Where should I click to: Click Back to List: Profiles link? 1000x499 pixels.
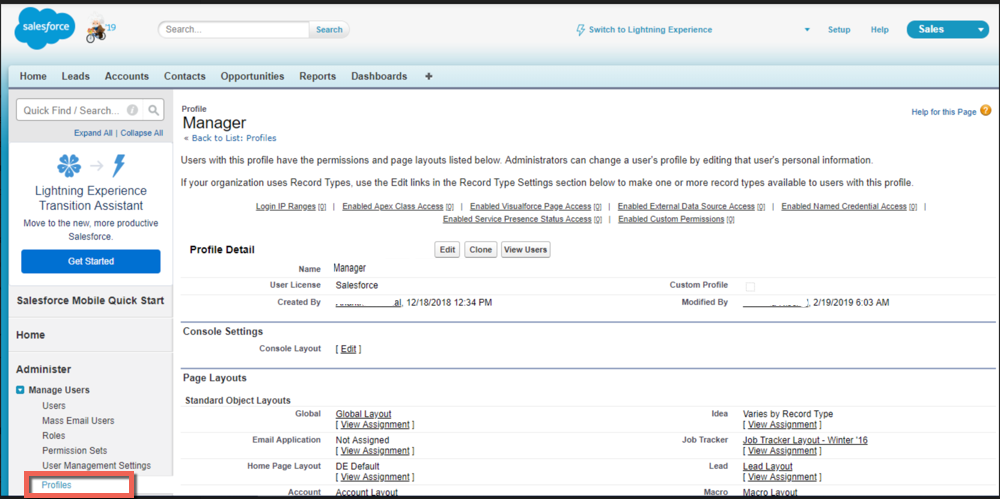click(x=233, y=138)
